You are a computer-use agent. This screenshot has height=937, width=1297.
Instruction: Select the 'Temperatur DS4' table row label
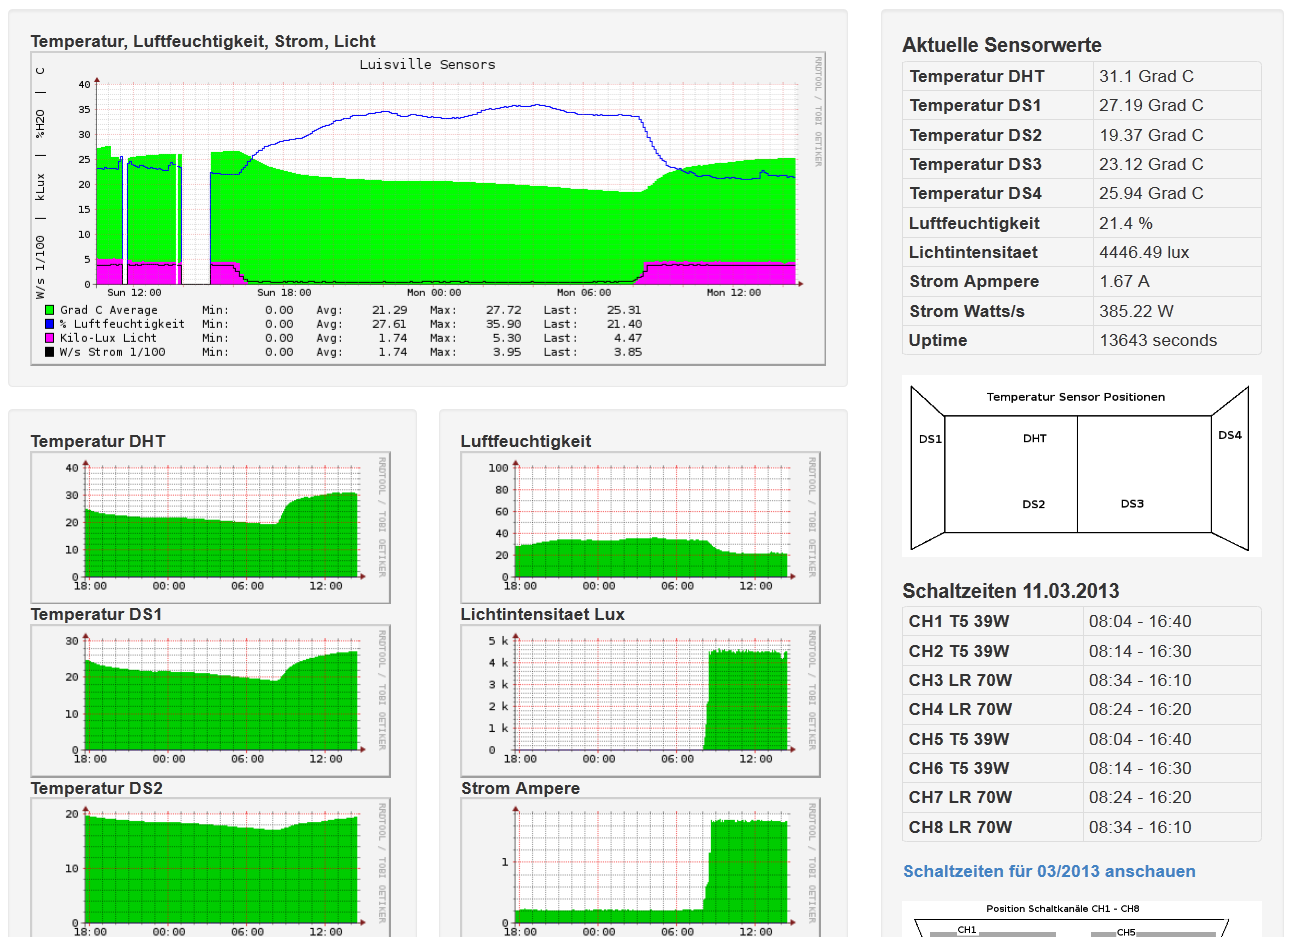tap(975, 193)
